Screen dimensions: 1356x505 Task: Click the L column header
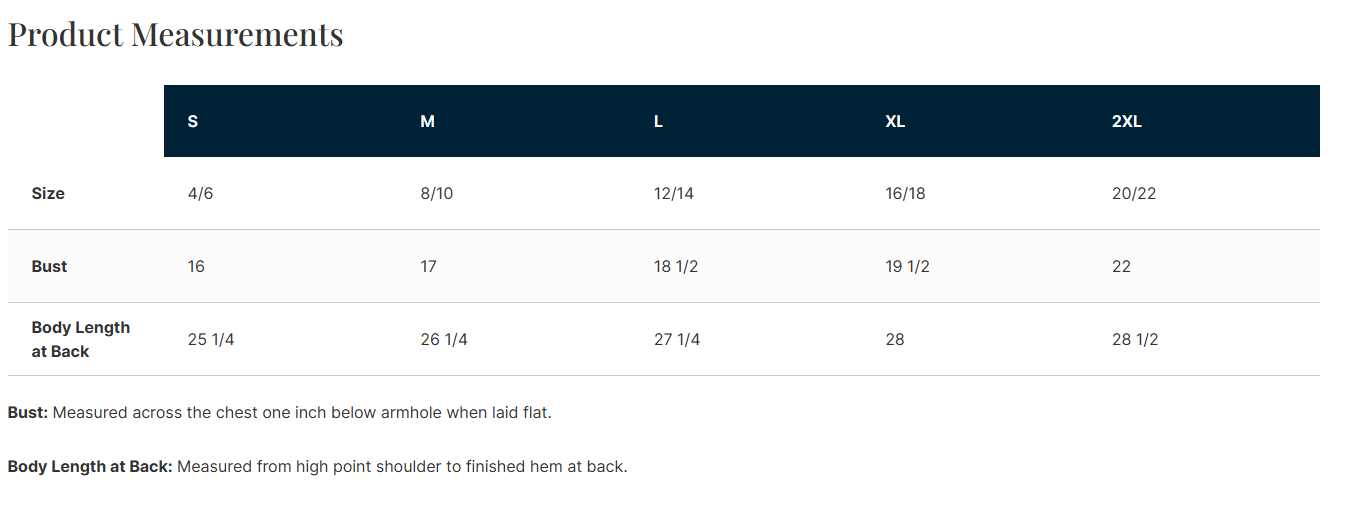click(x=658, y=121)
